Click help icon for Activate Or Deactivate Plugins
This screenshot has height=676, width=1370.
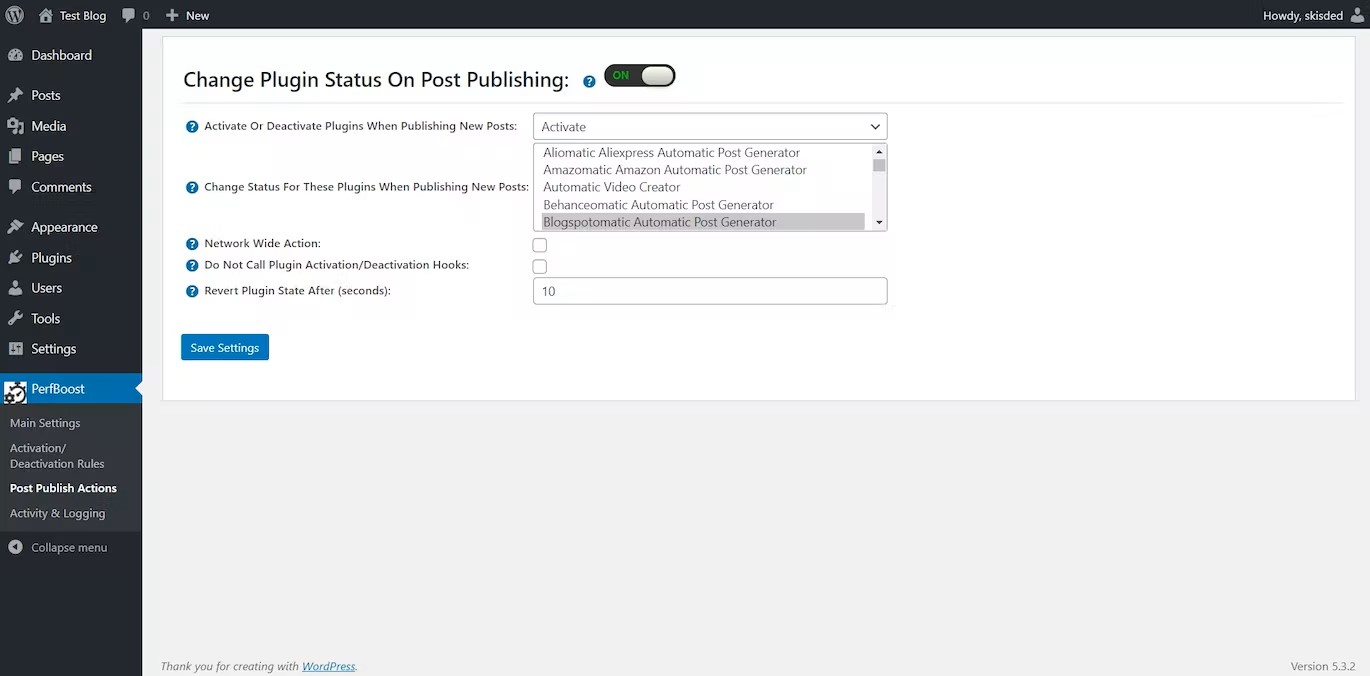[x=192, y=127]
